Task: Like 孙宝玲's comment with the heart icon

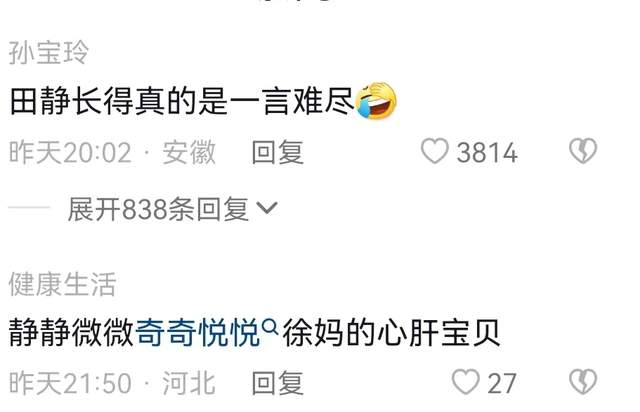Action: pos(435,151)
